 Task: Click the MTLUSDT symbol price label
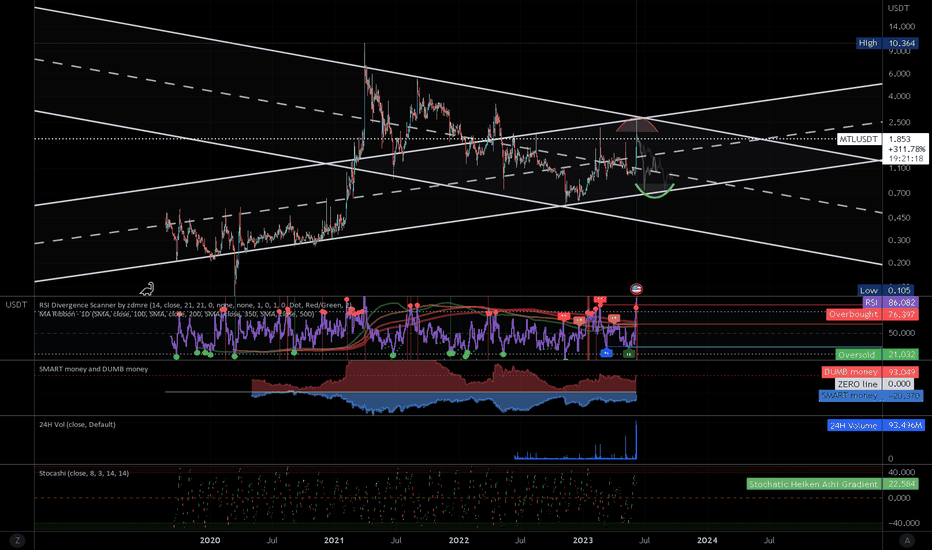pyautogui.click(x=858, y=139)
